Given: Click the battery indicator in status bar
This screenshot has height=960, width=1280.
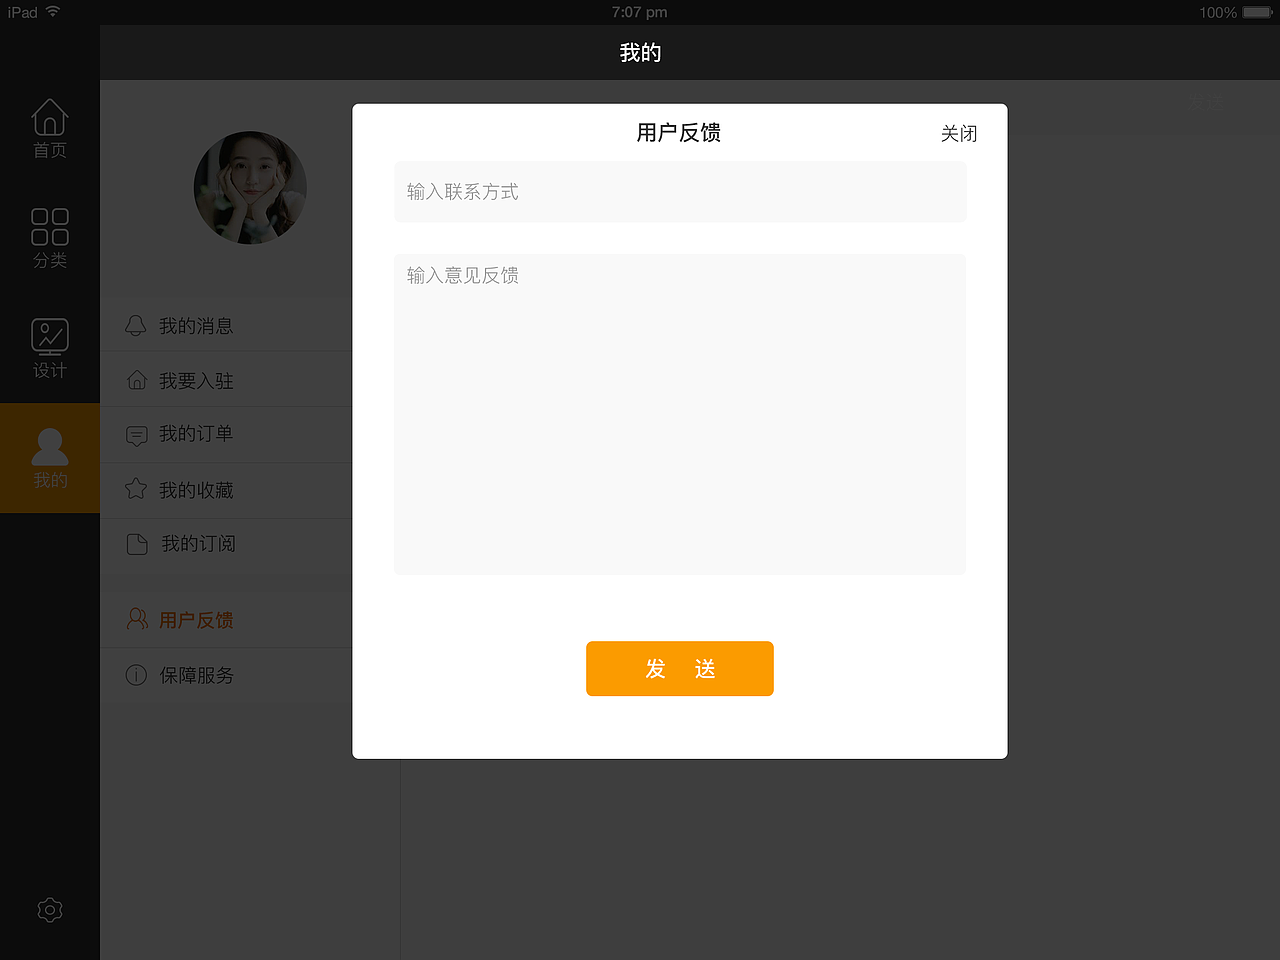Looking at the screenshot, I should [1258, 12].
